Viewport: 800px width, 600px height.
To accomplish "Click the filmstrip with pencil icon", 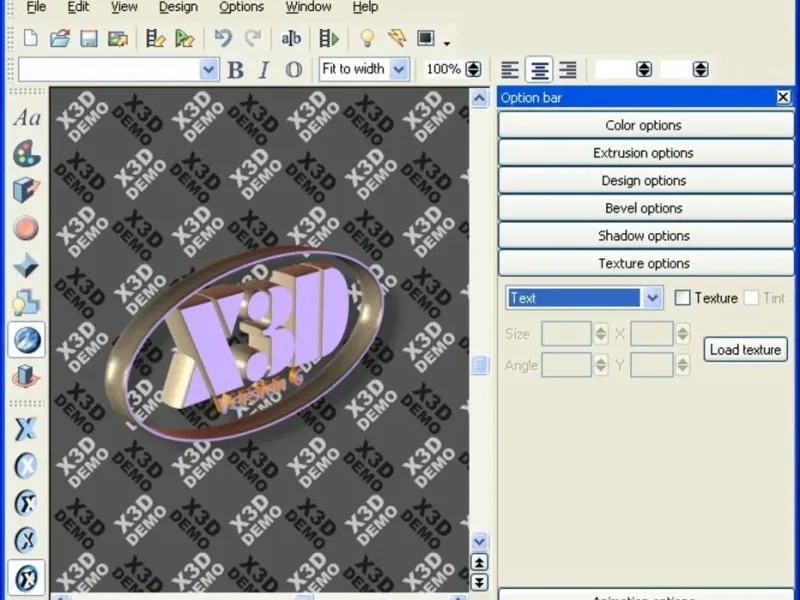I will point(155,38).
